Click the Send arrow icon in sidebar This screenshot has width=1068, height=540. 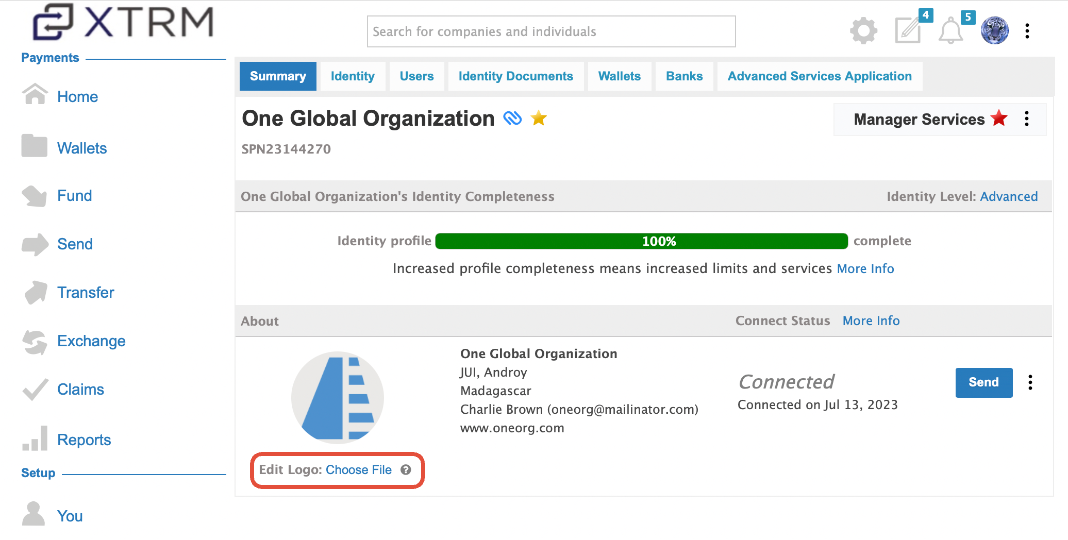(35, 244)
